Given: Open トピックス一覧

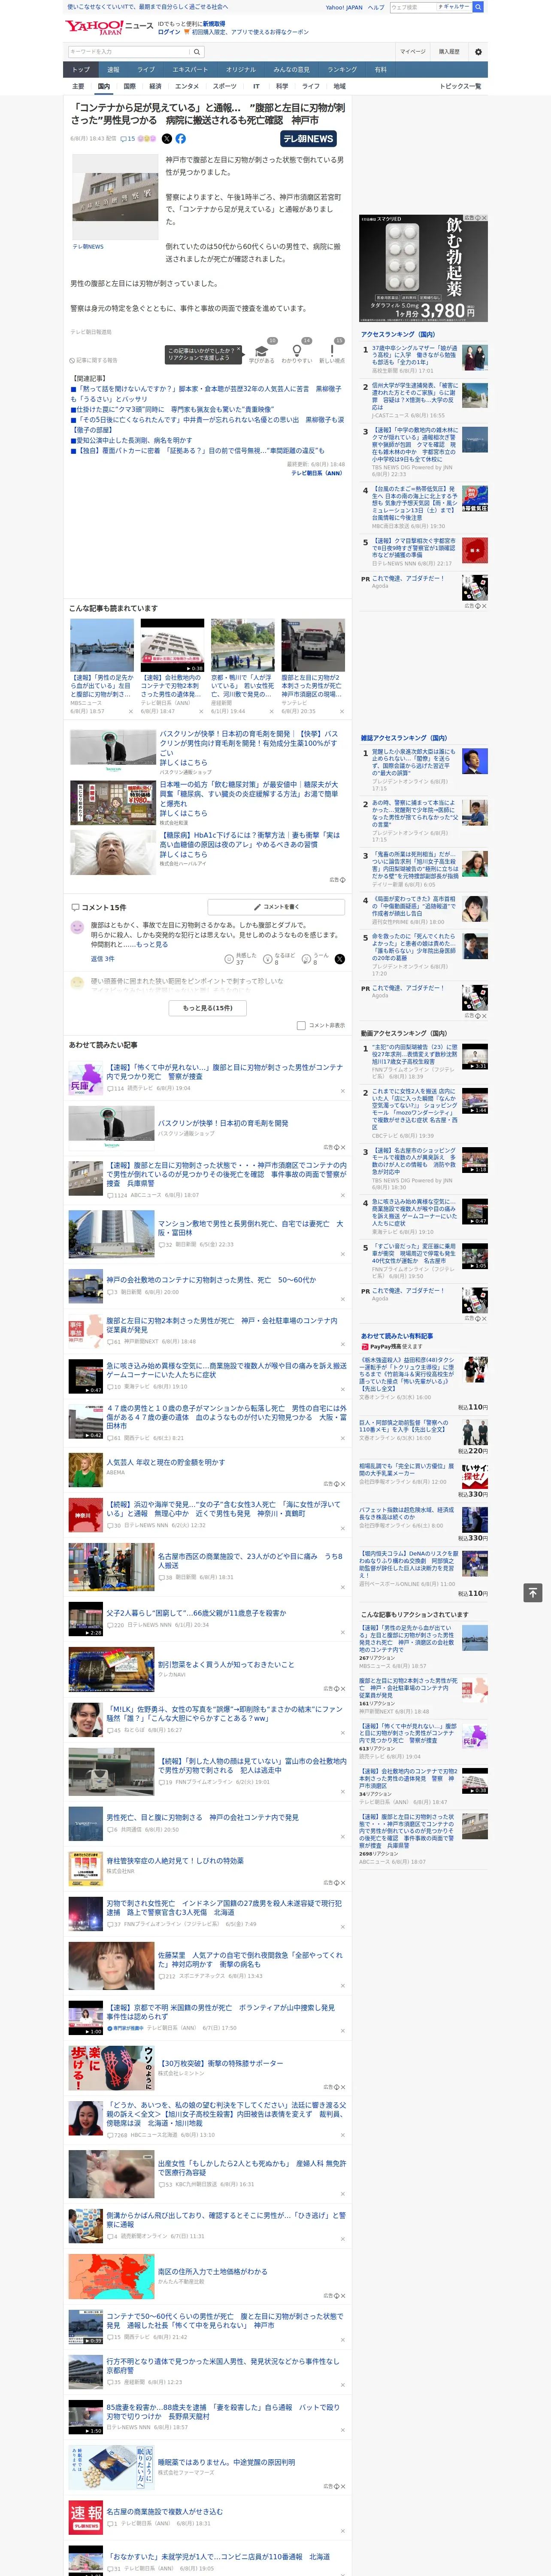Looking at the screenshot, I should [461, 86].
